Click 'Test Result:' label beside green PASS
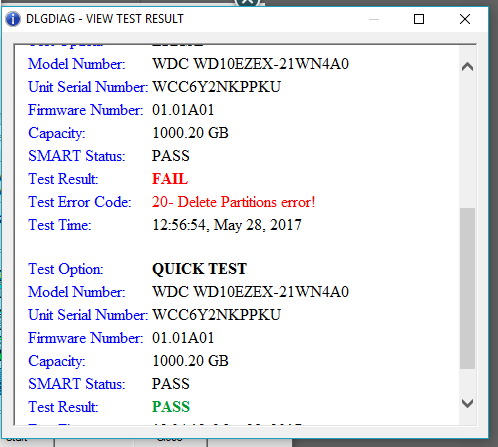Screen dimensions: 498x447 point(63,407)
